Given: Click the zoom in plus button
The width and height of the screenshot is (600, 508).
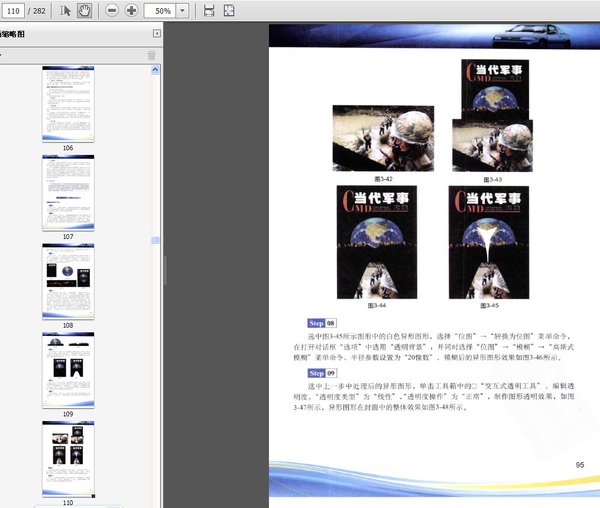Looking at the screenshot, I should [x=131, y=10].
